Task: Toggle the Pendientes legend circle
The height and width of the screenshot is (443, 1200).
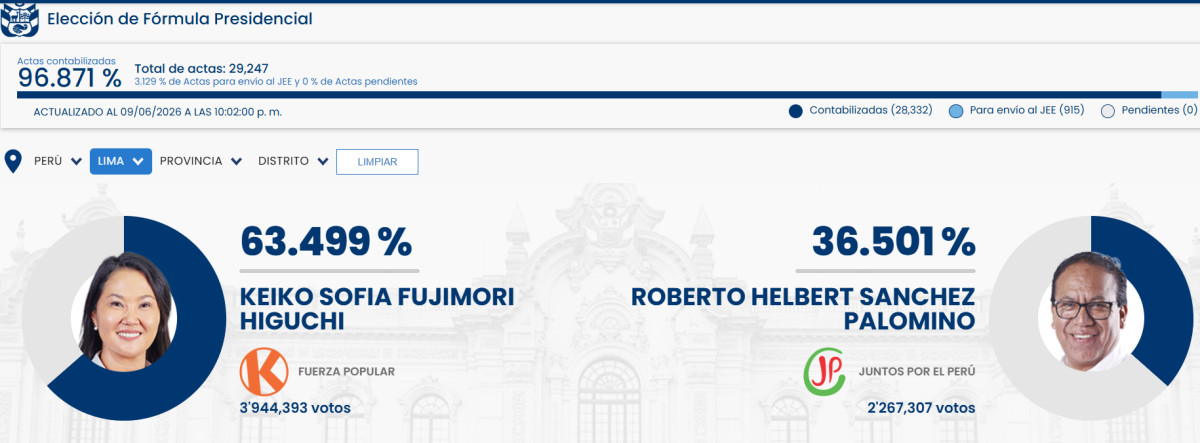Action: point(1108,111)
